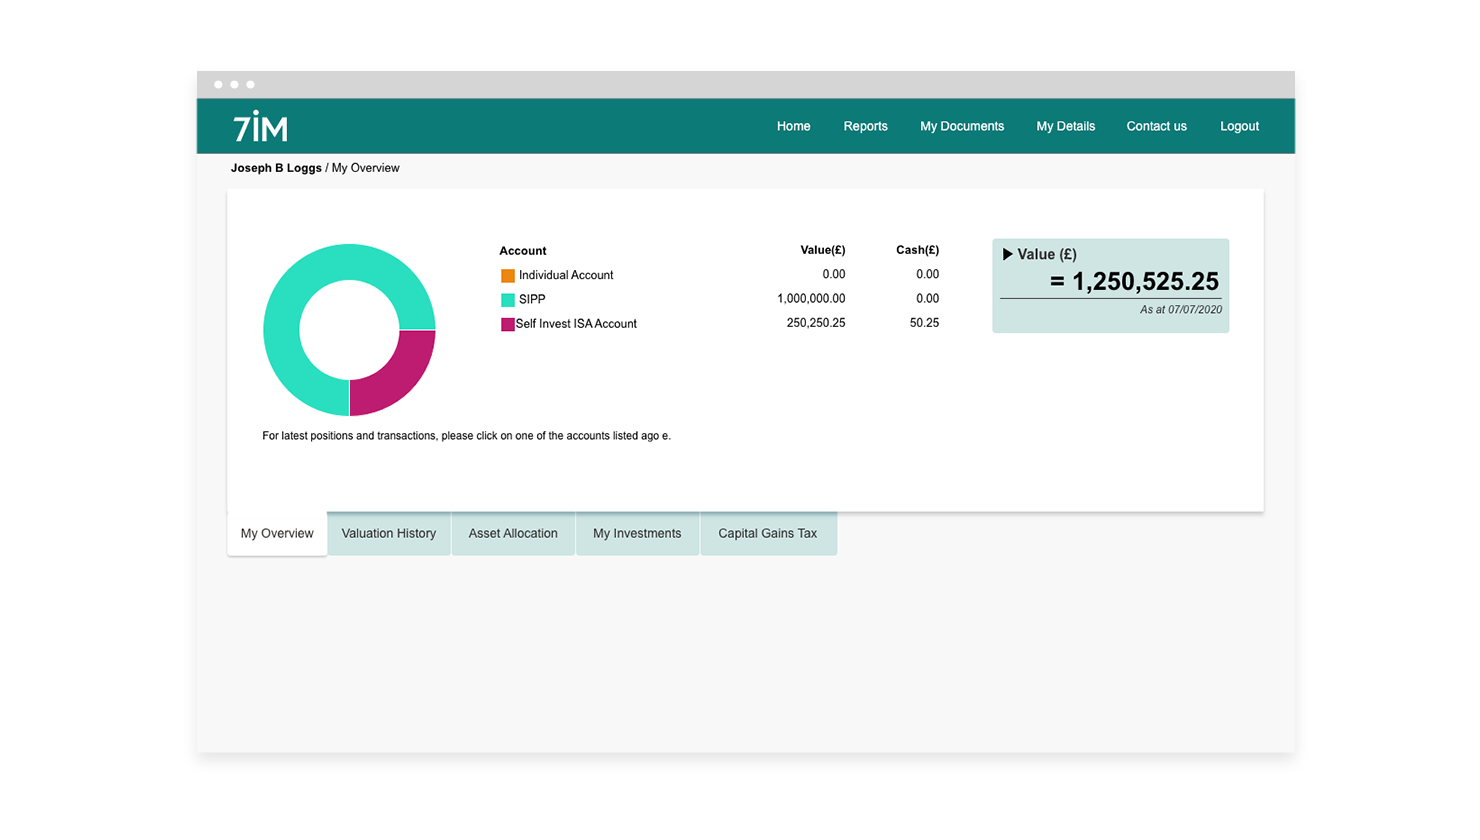Open the Home navigation item

(793, 126)
